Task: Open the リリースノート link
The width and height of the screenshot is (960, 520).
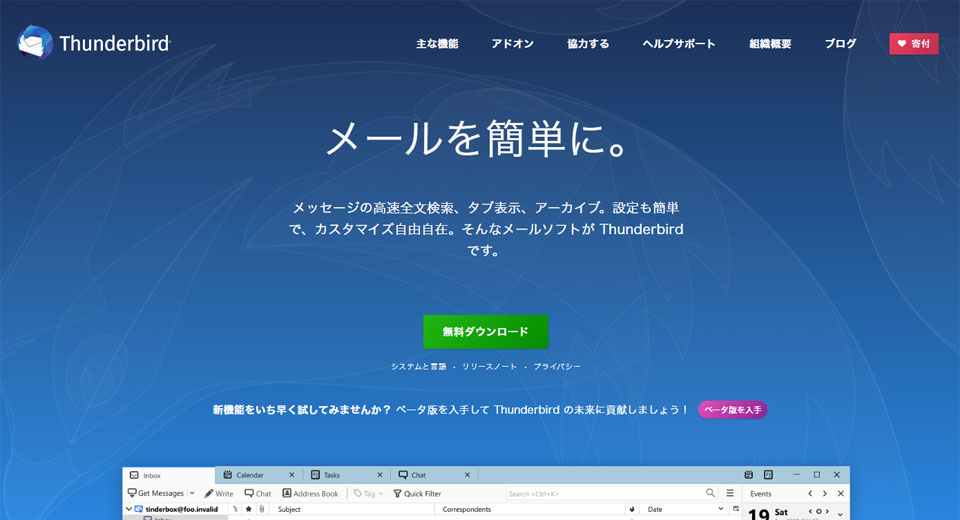Action: tap(489, 366)
